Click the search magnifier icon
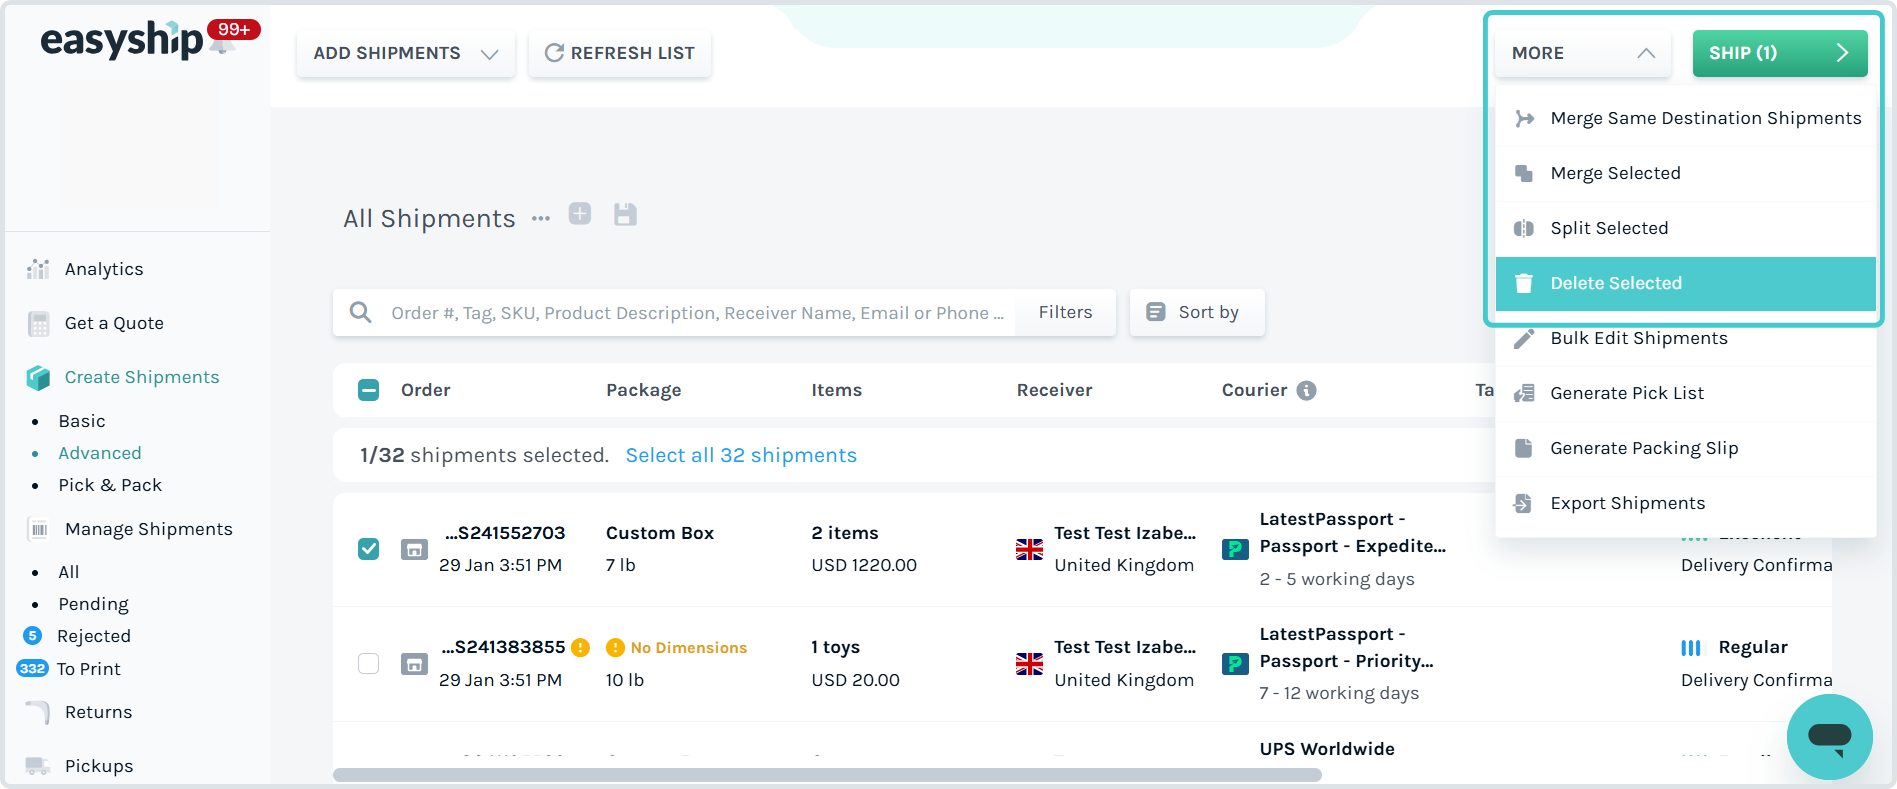 click(360, 313)
